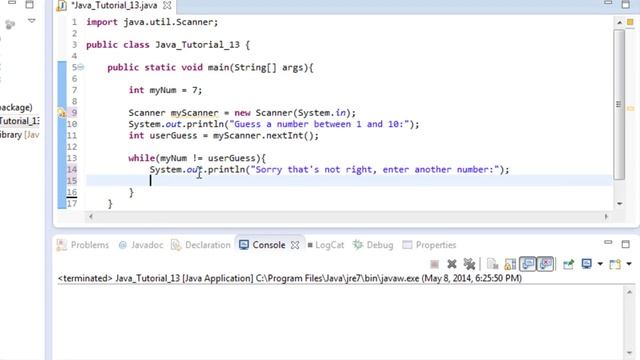Show the Properties tab
The image size is (640, 360).
429,245
